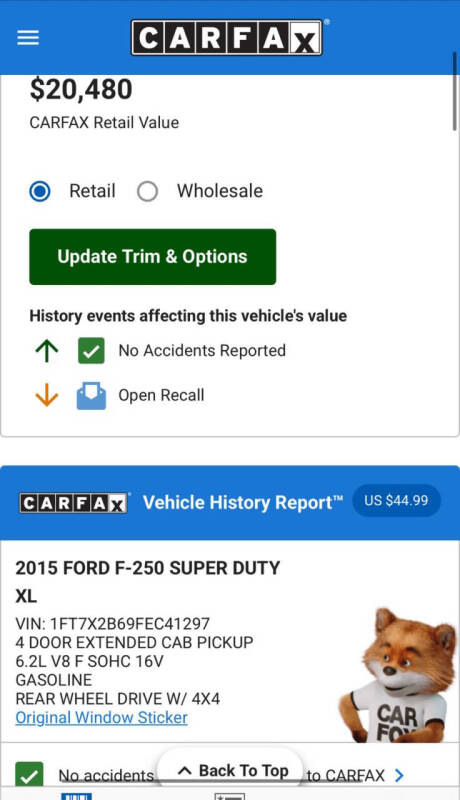Screen dimensions: 460x800
Task: Click the green up arrow icon
Action: click(47, 351)
